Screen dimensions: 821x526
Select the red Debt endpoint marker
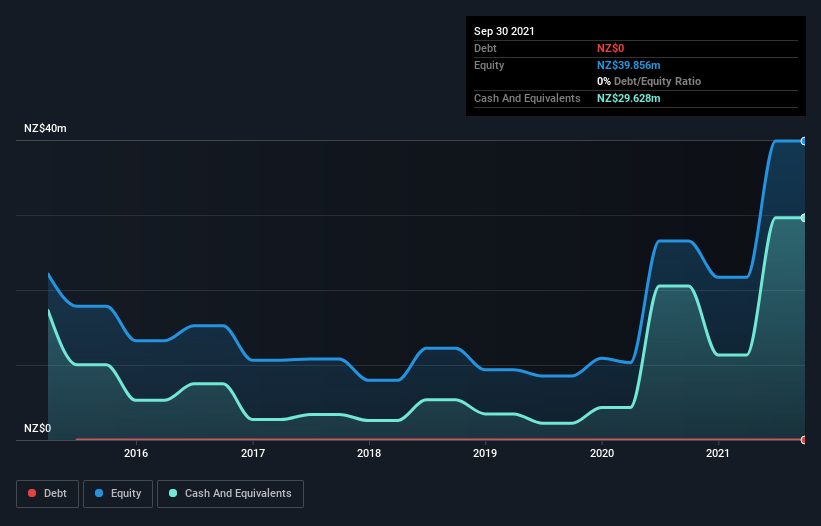pyautogui.click(x=804, y=440)
